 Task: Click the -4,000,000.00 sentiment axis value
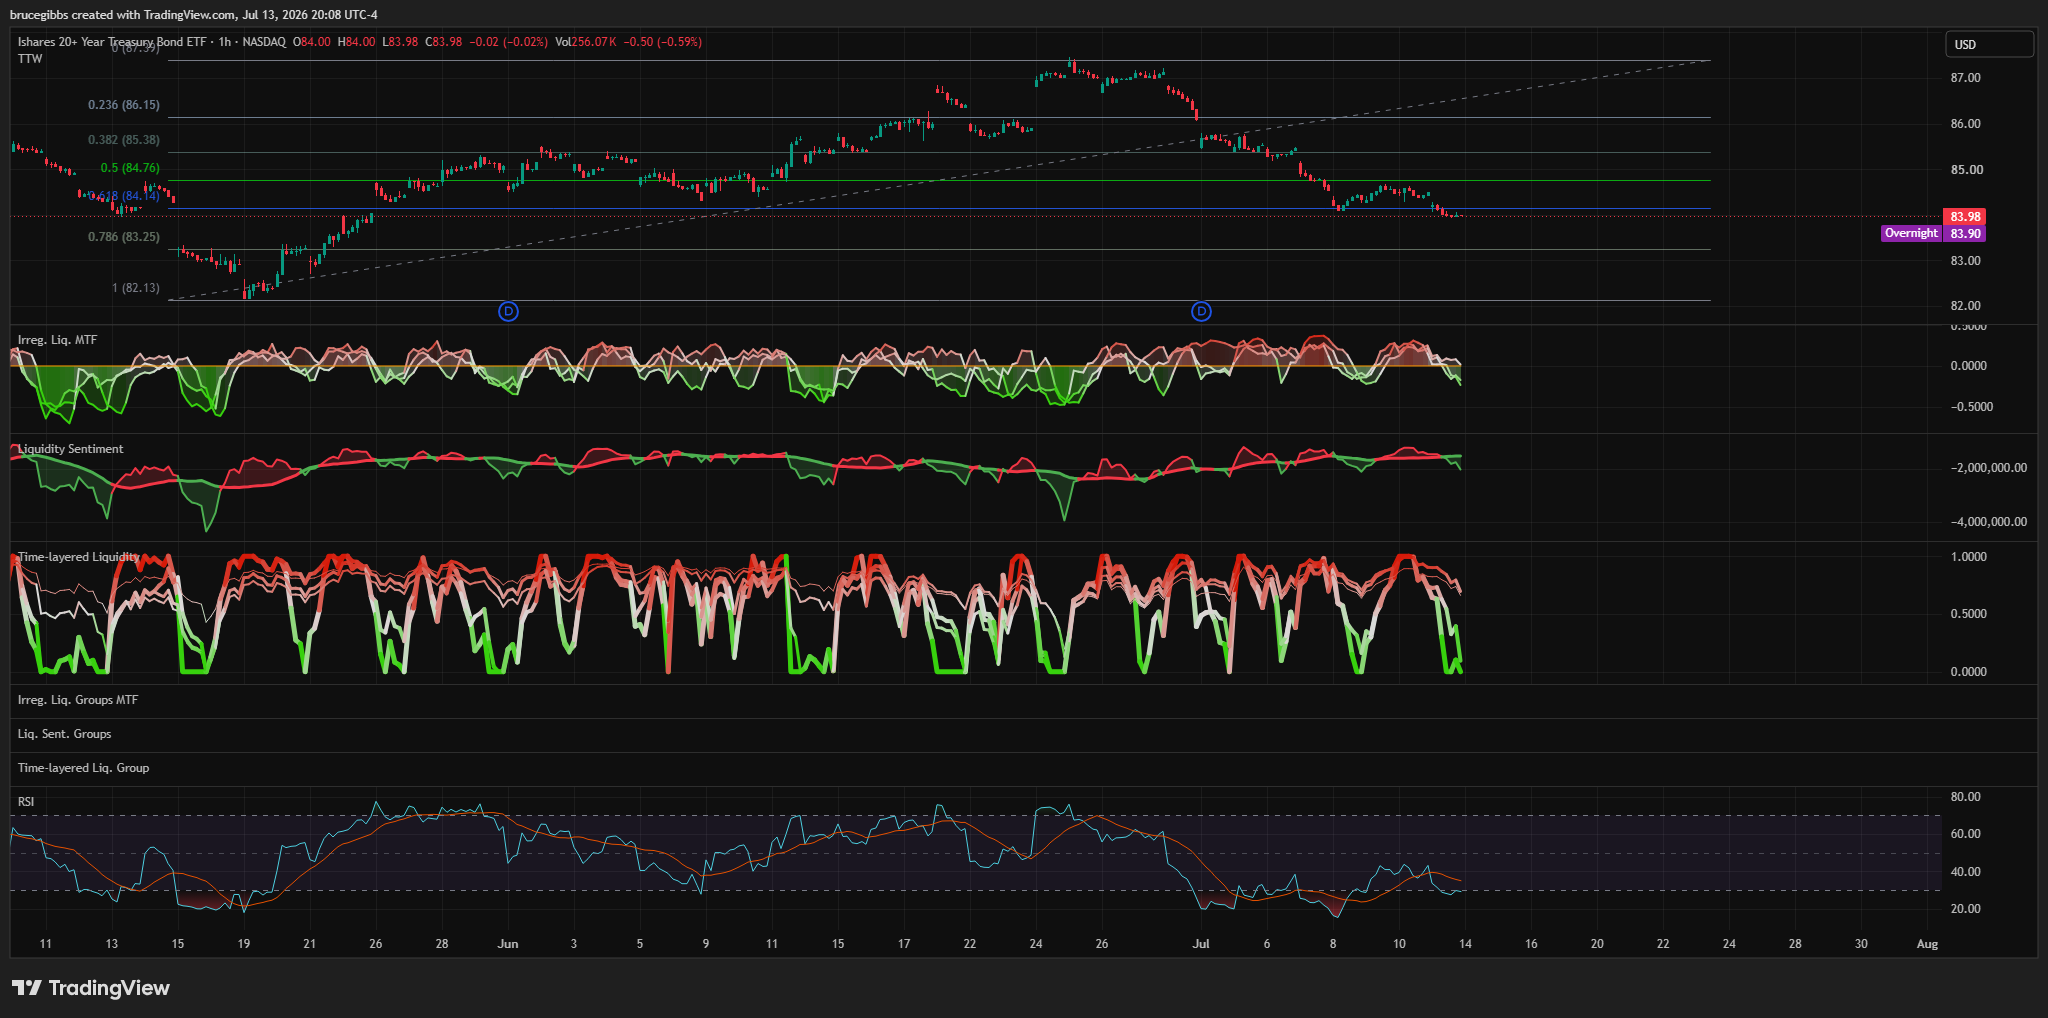point(1989,522)
